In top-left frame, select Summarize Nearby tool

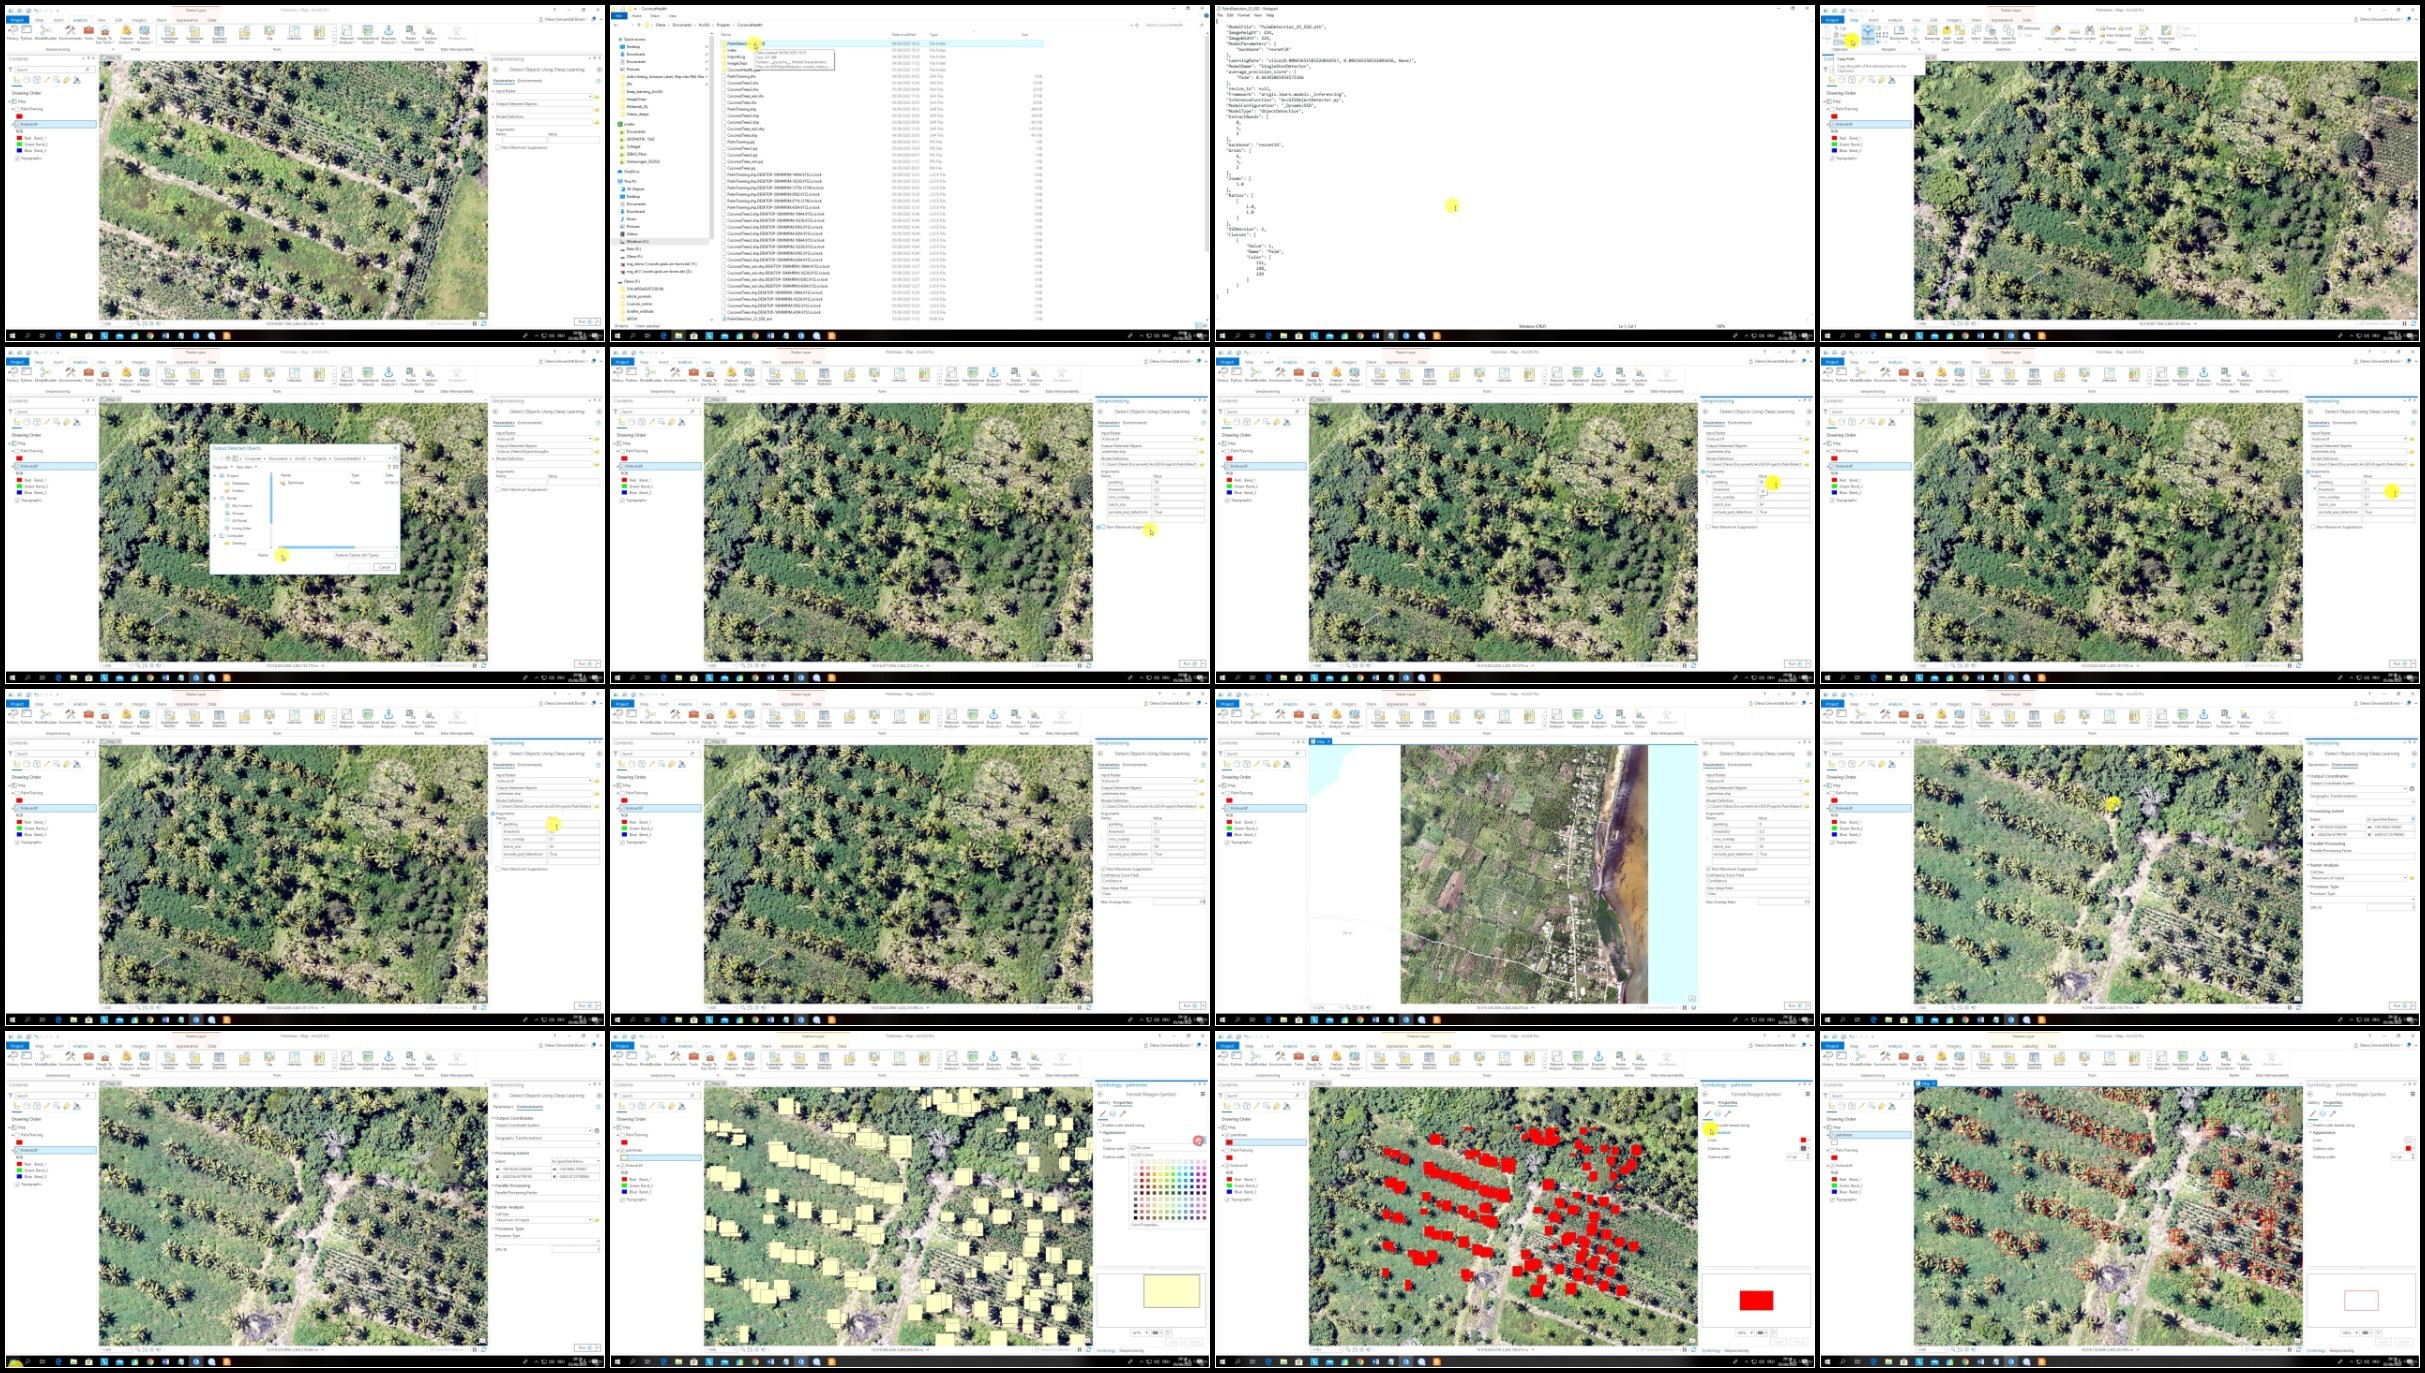click(169, 34)
